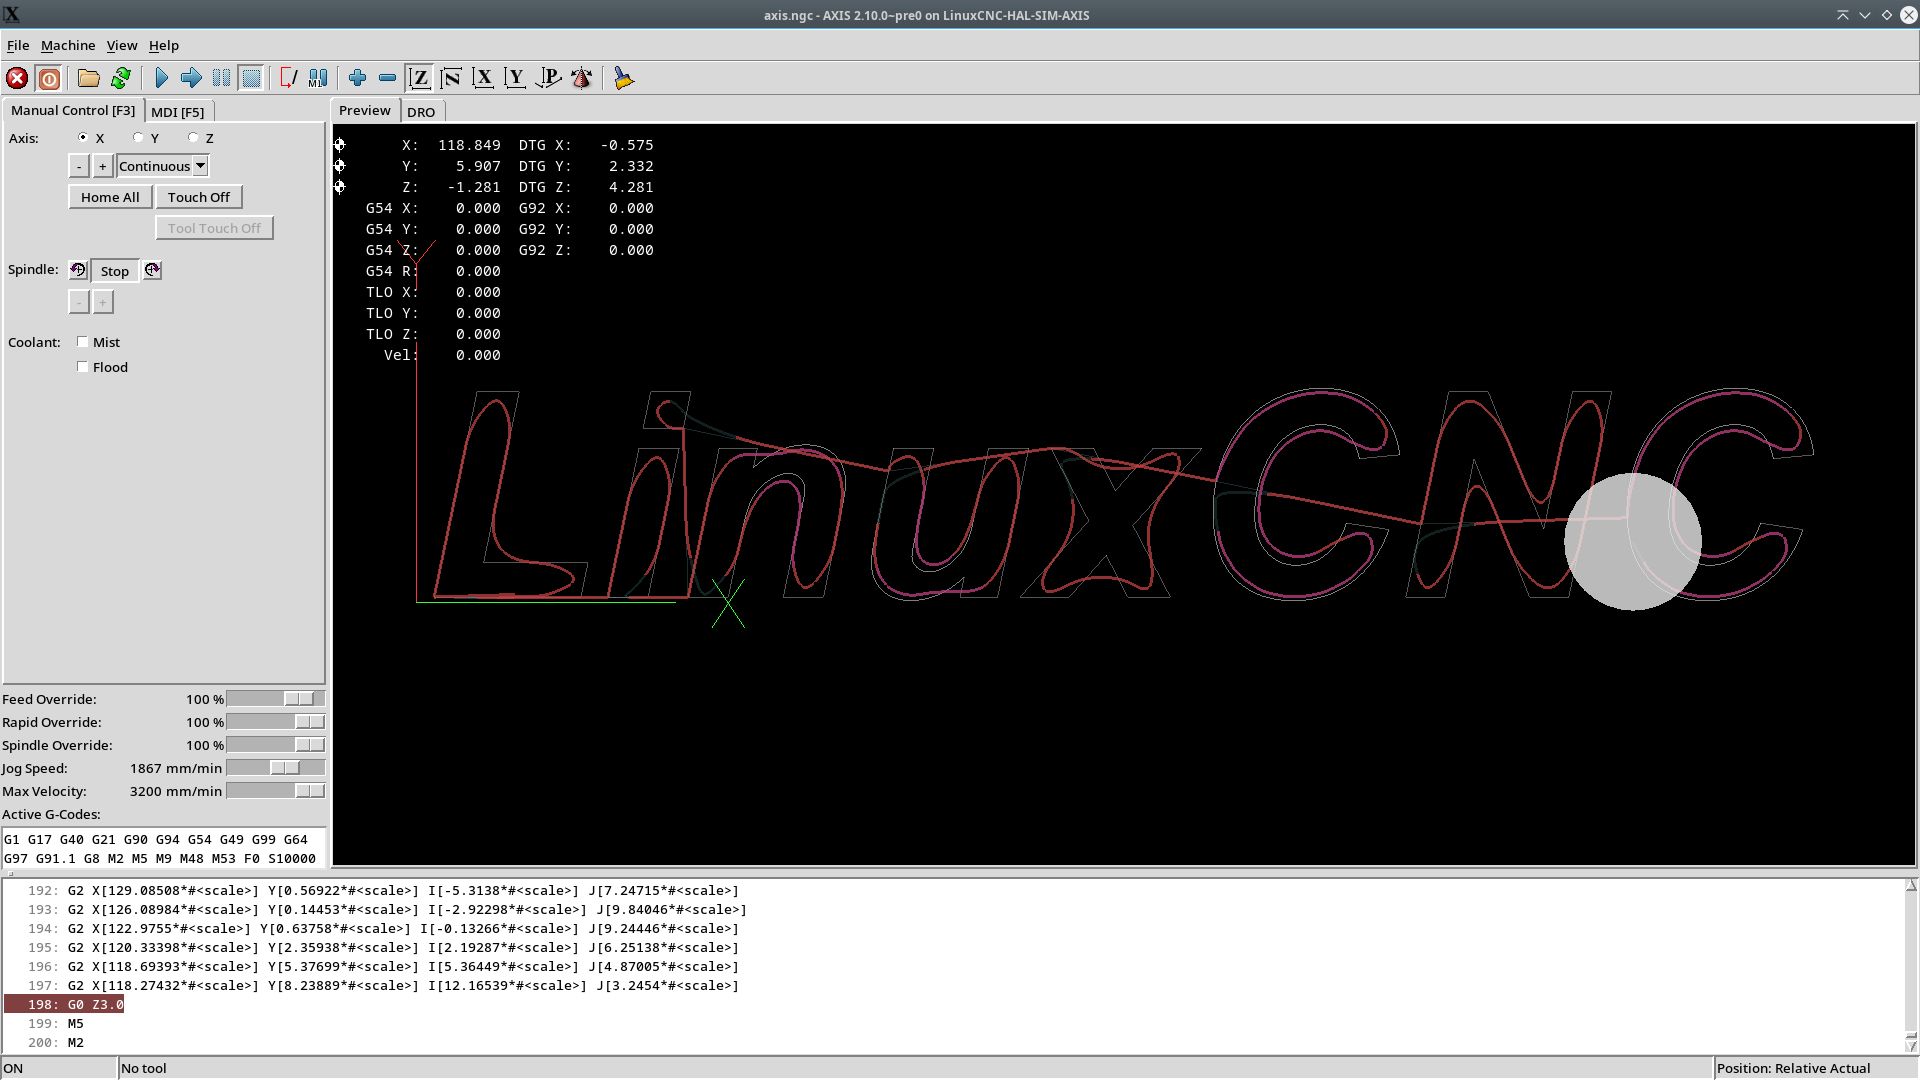Viewport: 1920px width, 1080px height.
Task: Pause the program execution
Action: 221,78
